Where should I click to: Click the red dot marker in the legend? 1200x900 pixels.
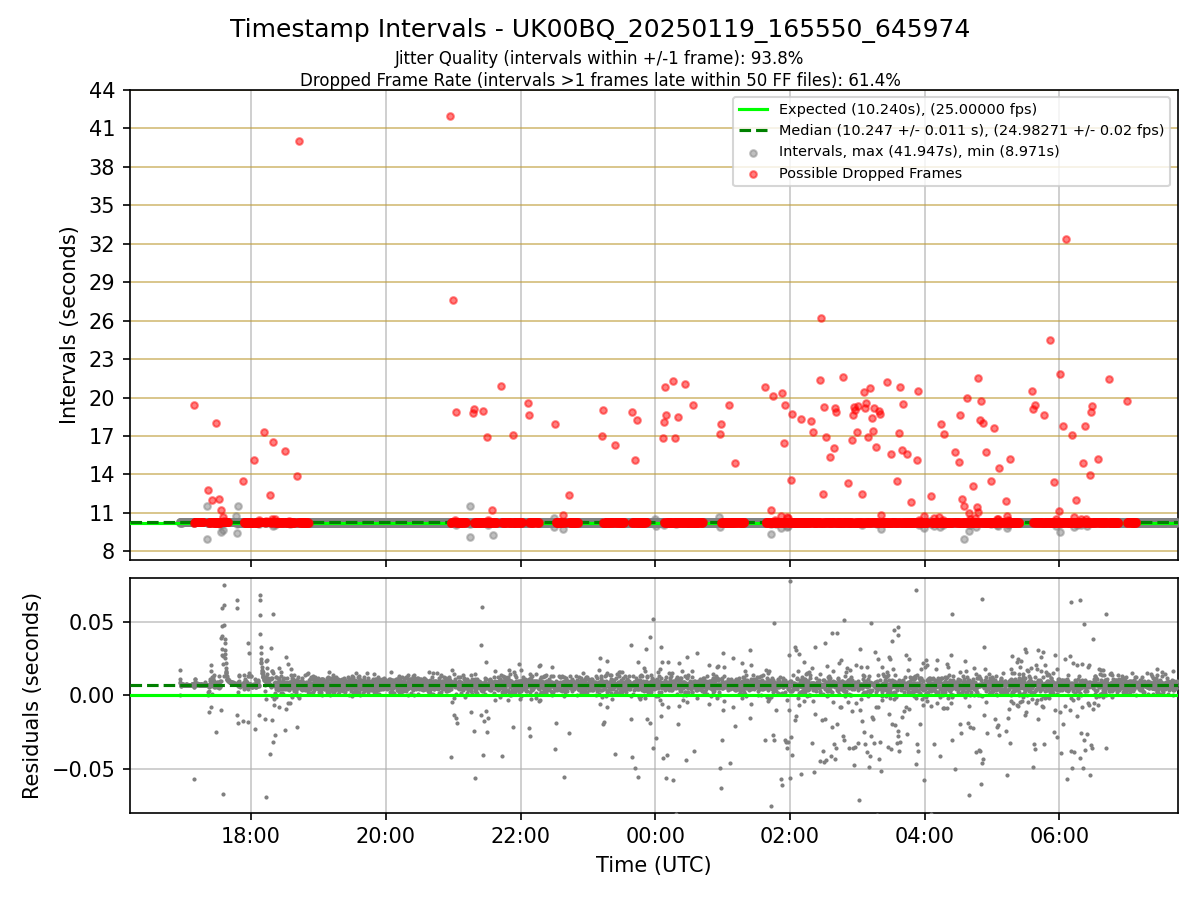(x=754, y=174)
